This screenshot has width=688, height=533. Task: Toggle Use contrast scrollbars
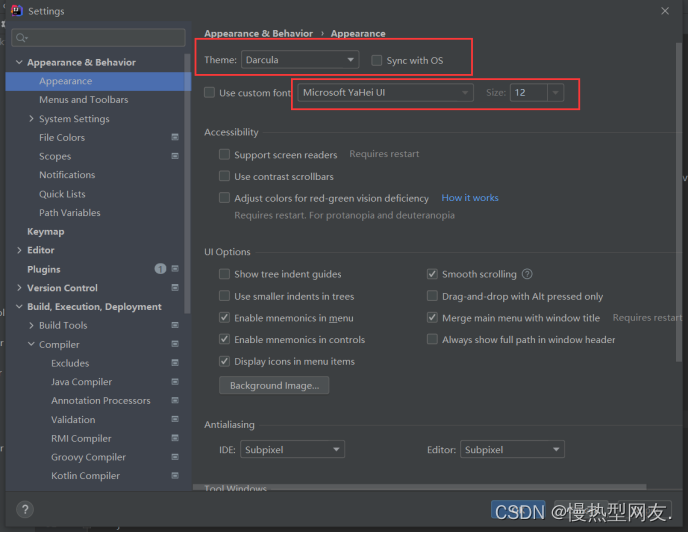pos(224,176)
